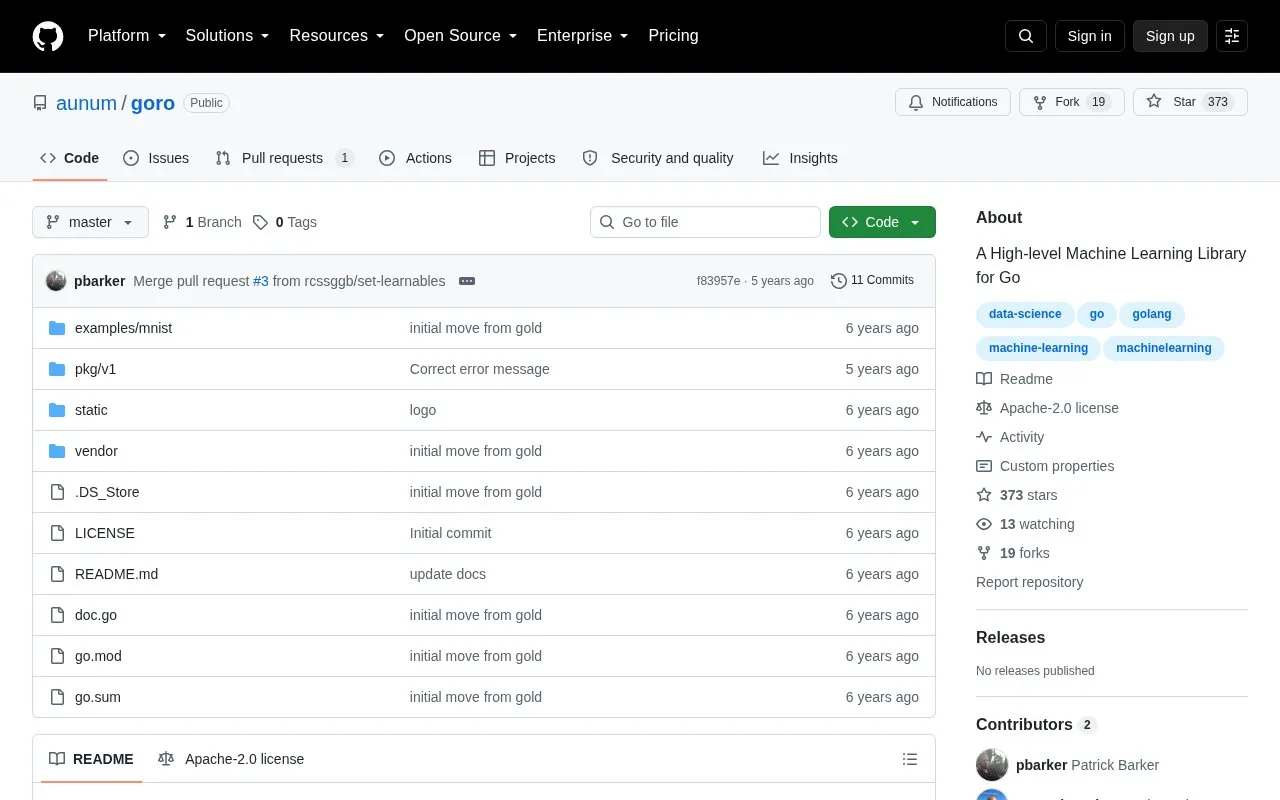This screenshot has width=1280, height=800.
Task: Select the Apache-2.0 license README tab
Action: pos(231,759)
